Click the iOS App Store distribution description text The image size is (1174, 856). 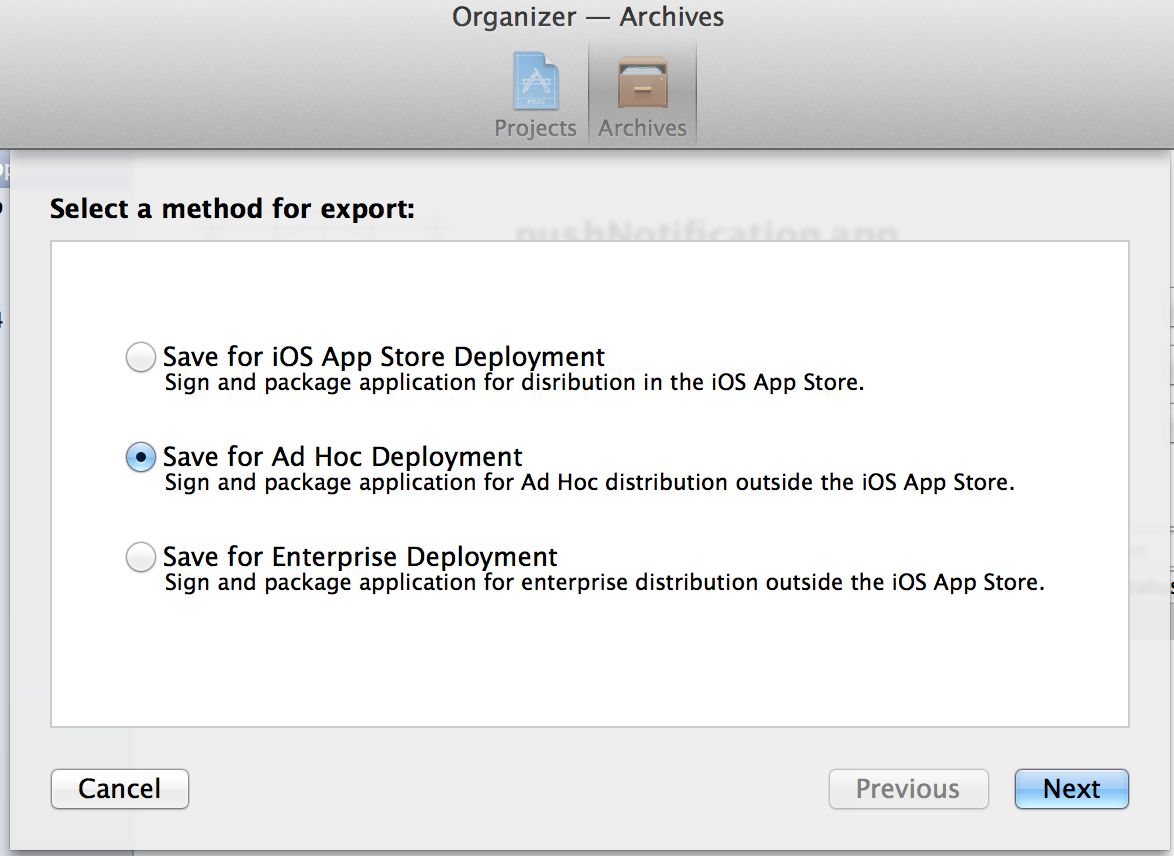514,383
